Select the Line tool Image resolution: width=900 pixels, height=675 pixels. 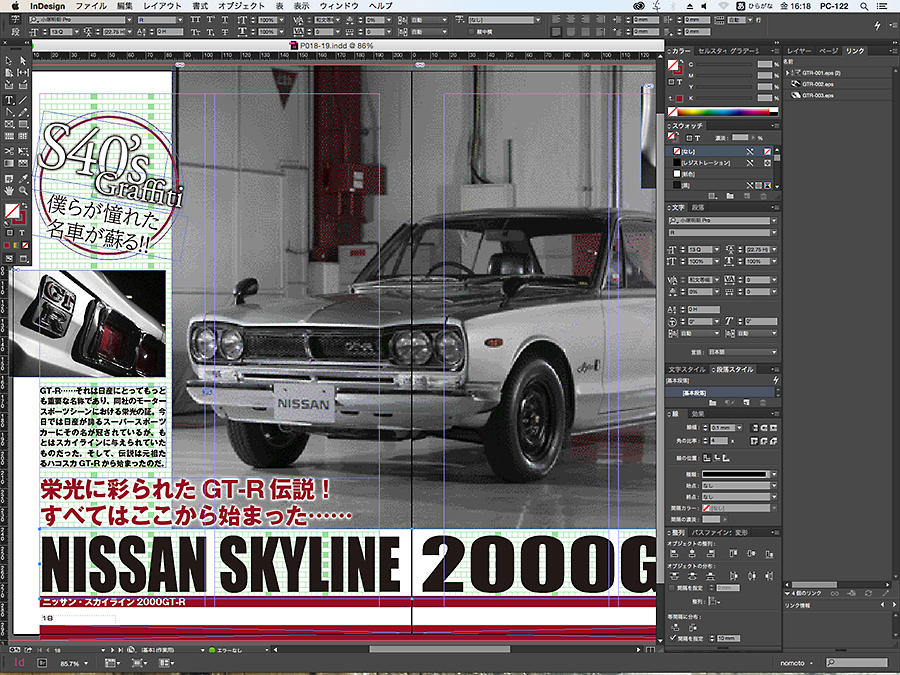tap(23, 100)
